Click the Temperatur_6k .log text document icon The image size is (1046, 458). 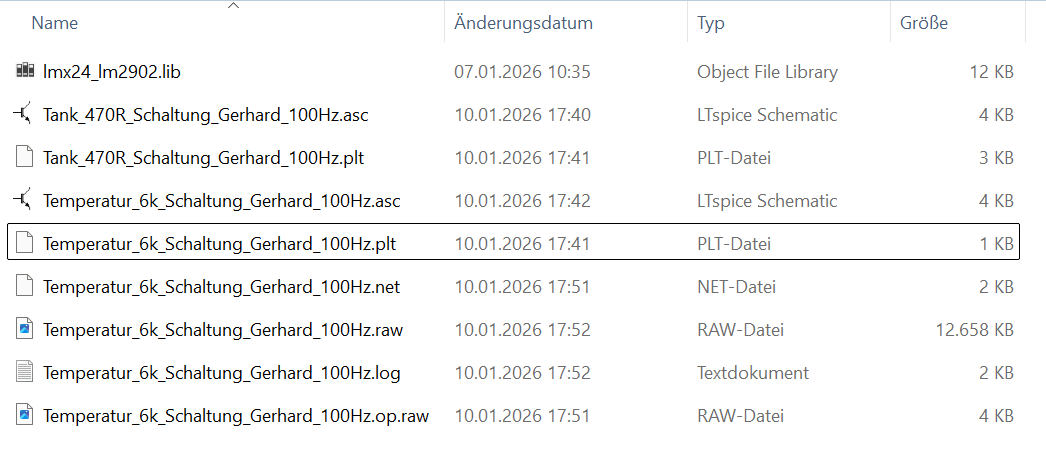[26, 373]
